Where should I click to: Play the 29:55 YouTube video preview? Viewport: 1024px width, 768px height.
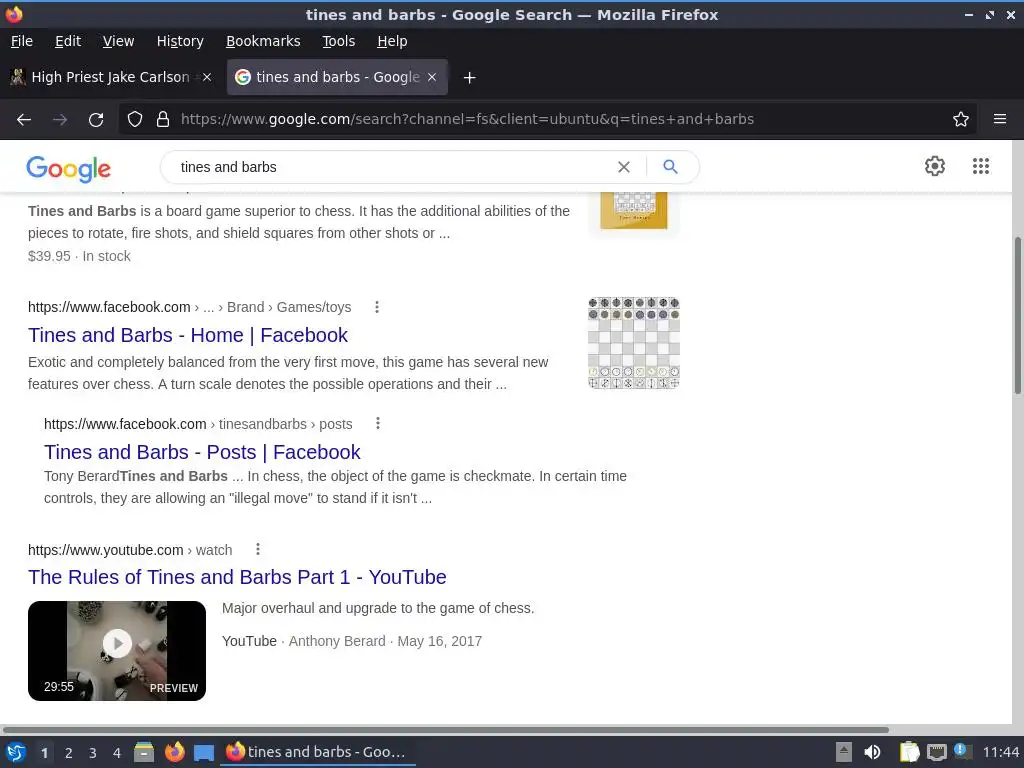point(117,650)
